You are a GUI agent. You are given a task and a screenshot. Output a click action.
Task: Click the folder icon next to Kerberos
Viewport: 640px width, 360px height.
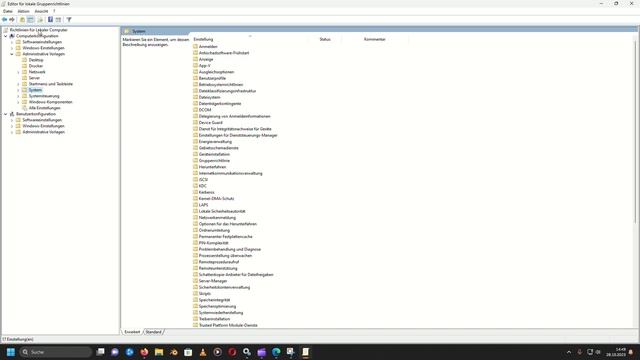[x=196, y=192]
